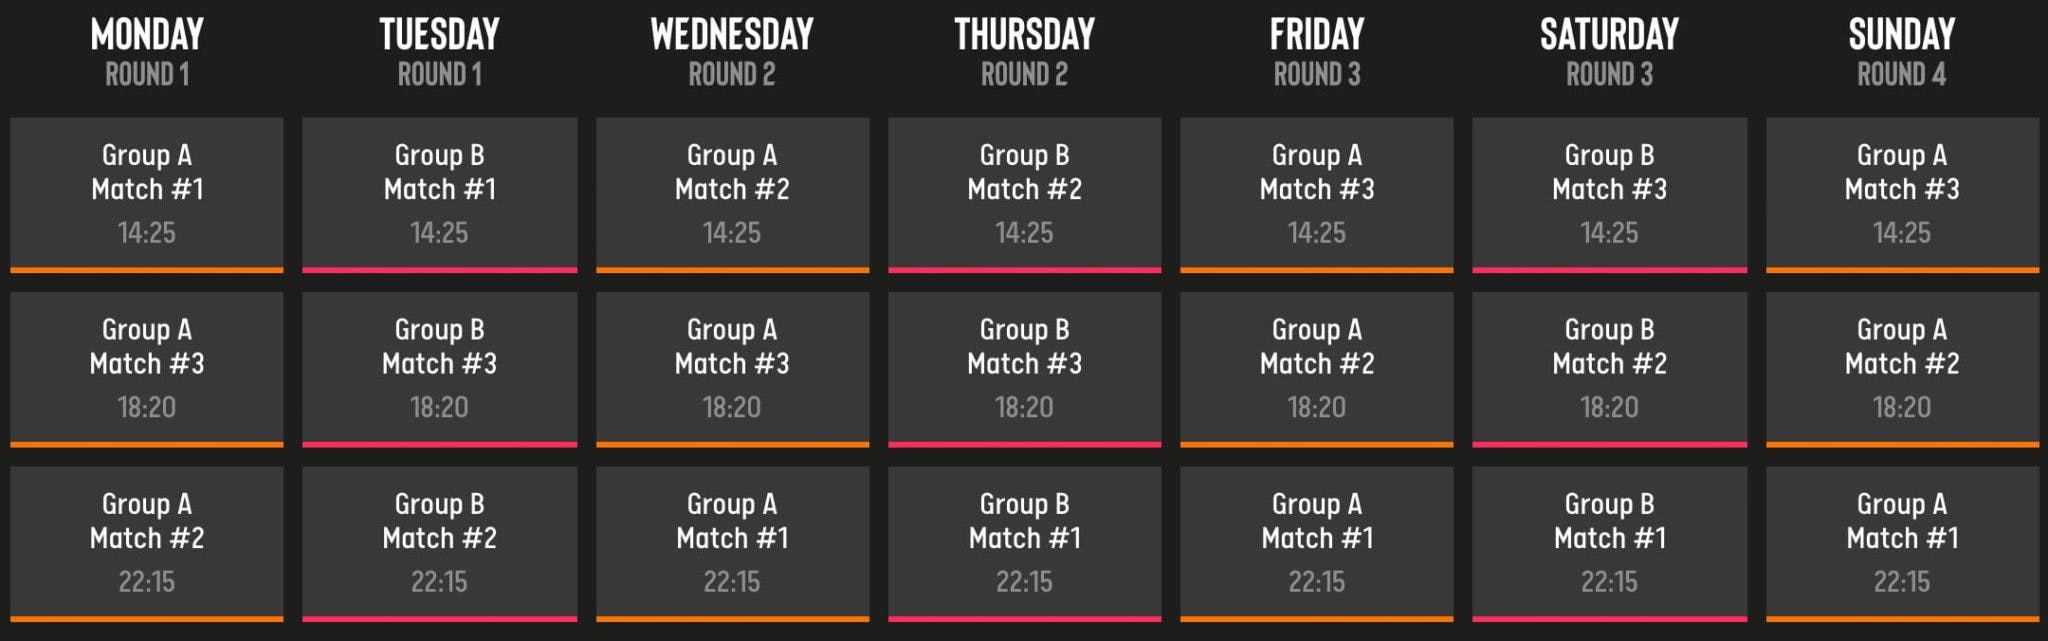Open Tuesday Group B Match #3 at 18:20
The image size is (2048, 641).
tap(440, 369)
